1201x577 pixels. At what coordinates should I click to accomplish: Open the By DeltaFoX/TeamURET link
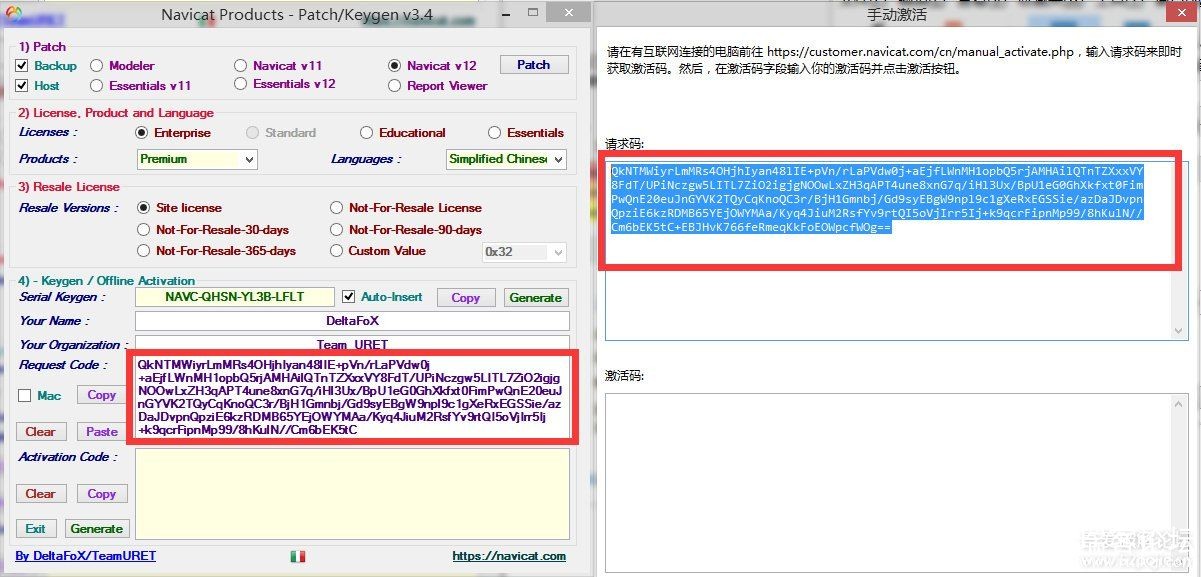(86, 556)
